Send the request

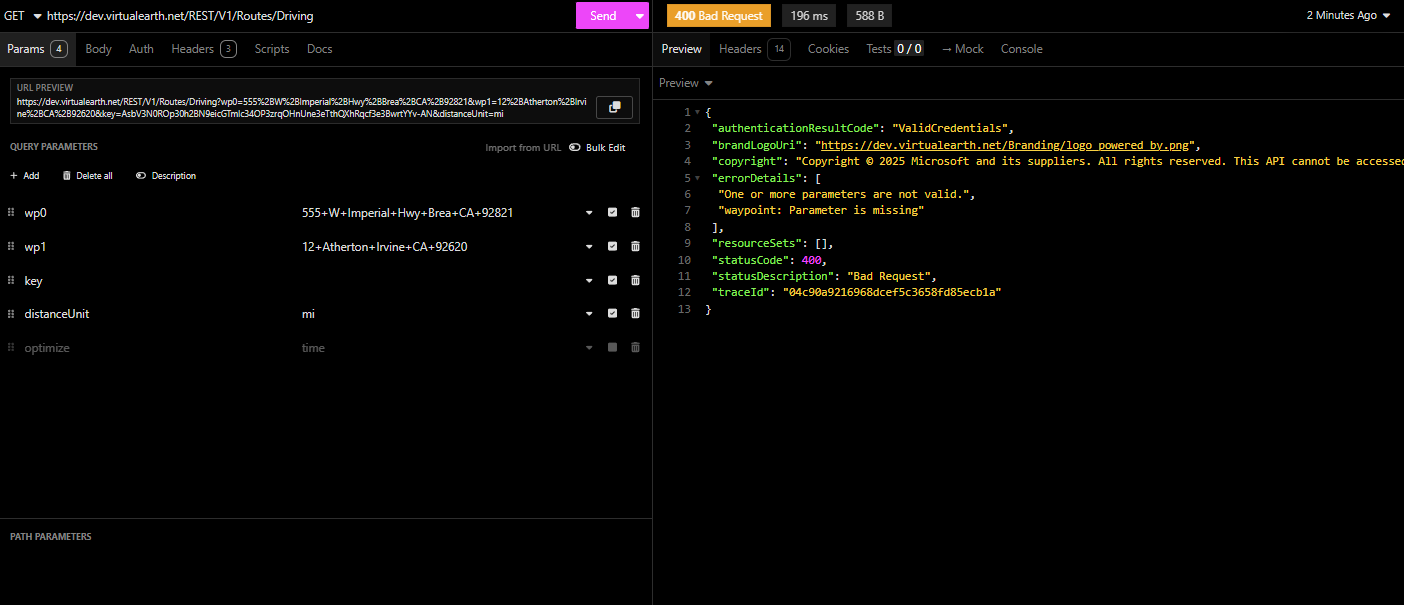pos(603,15)
